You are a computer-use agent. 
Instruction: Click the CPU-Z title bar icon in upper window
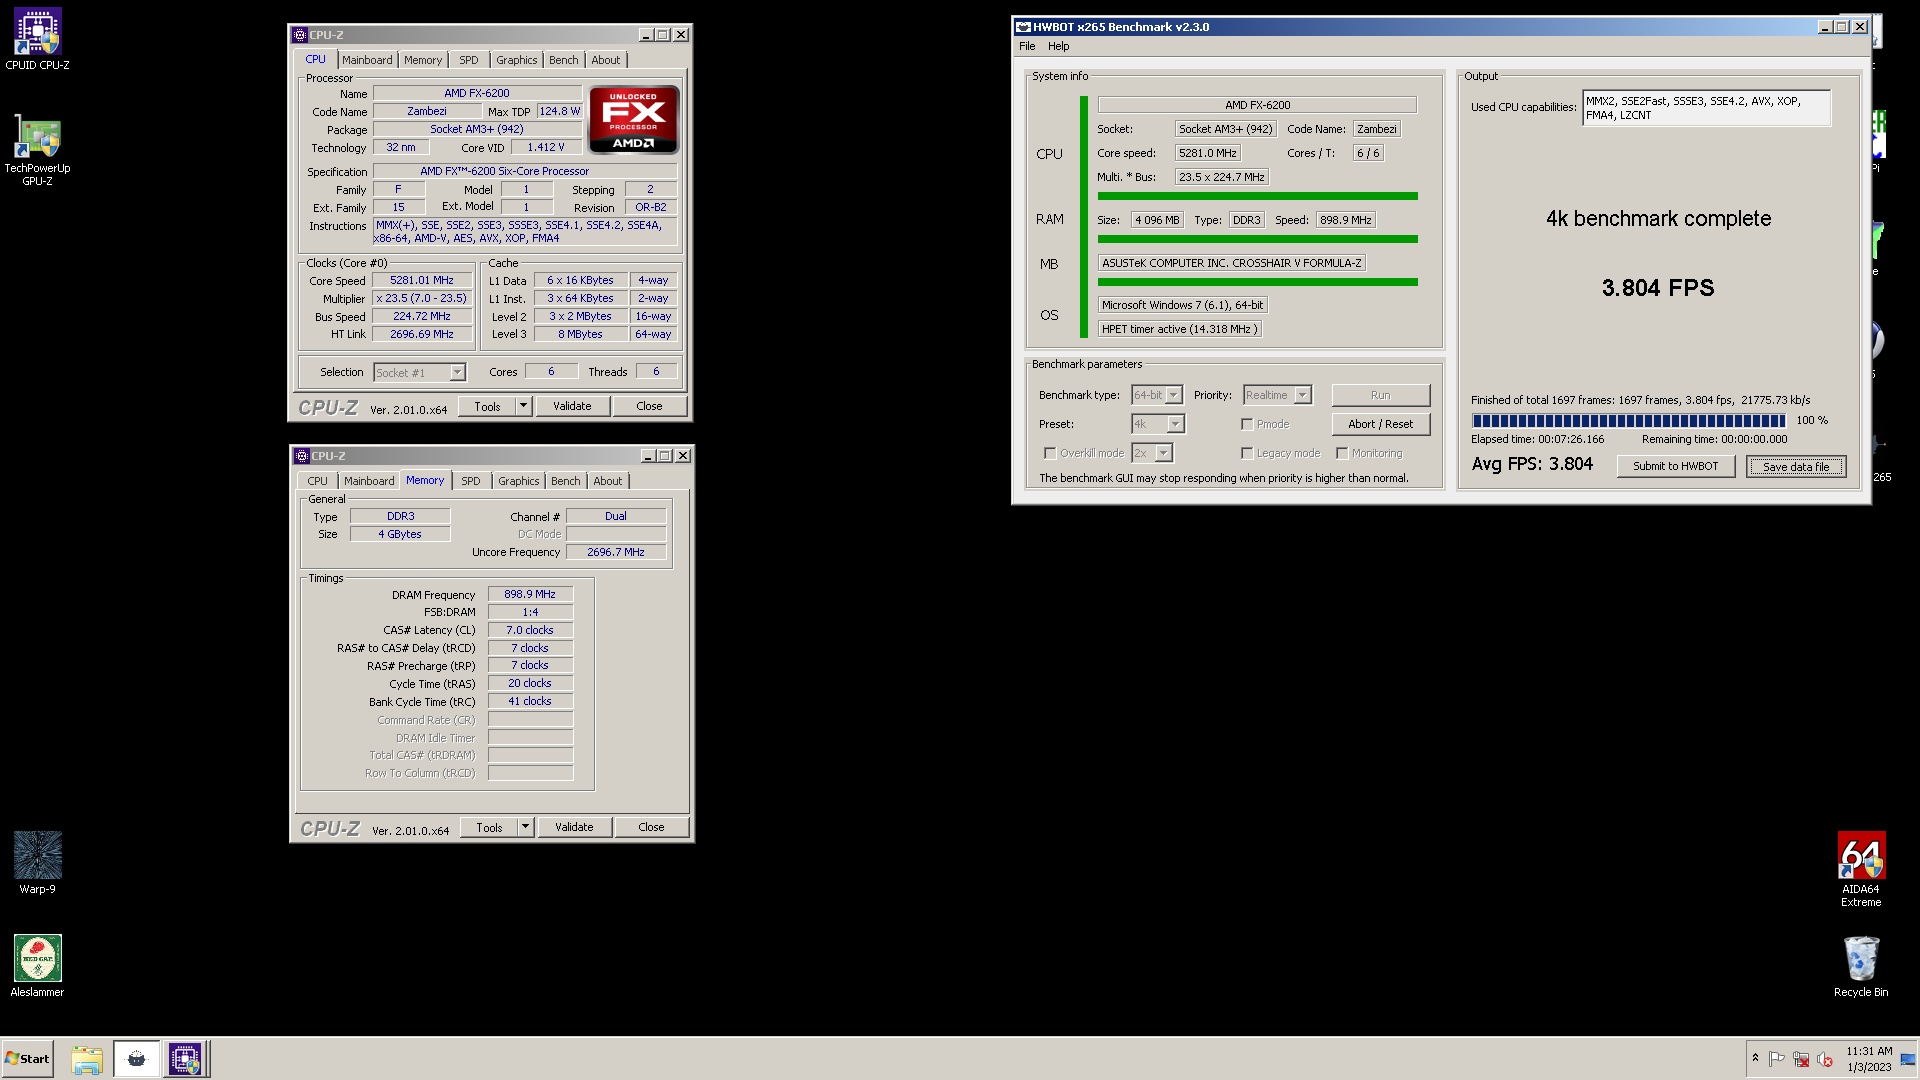click(300, 35)
